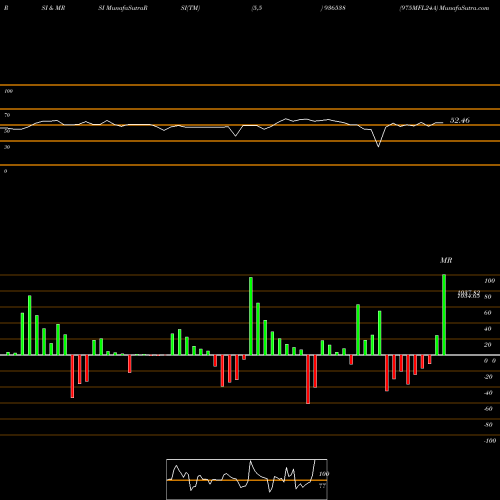
Task: Click the MunafaSutra.com title text with 975MFL24A
Action: (444, 8)
